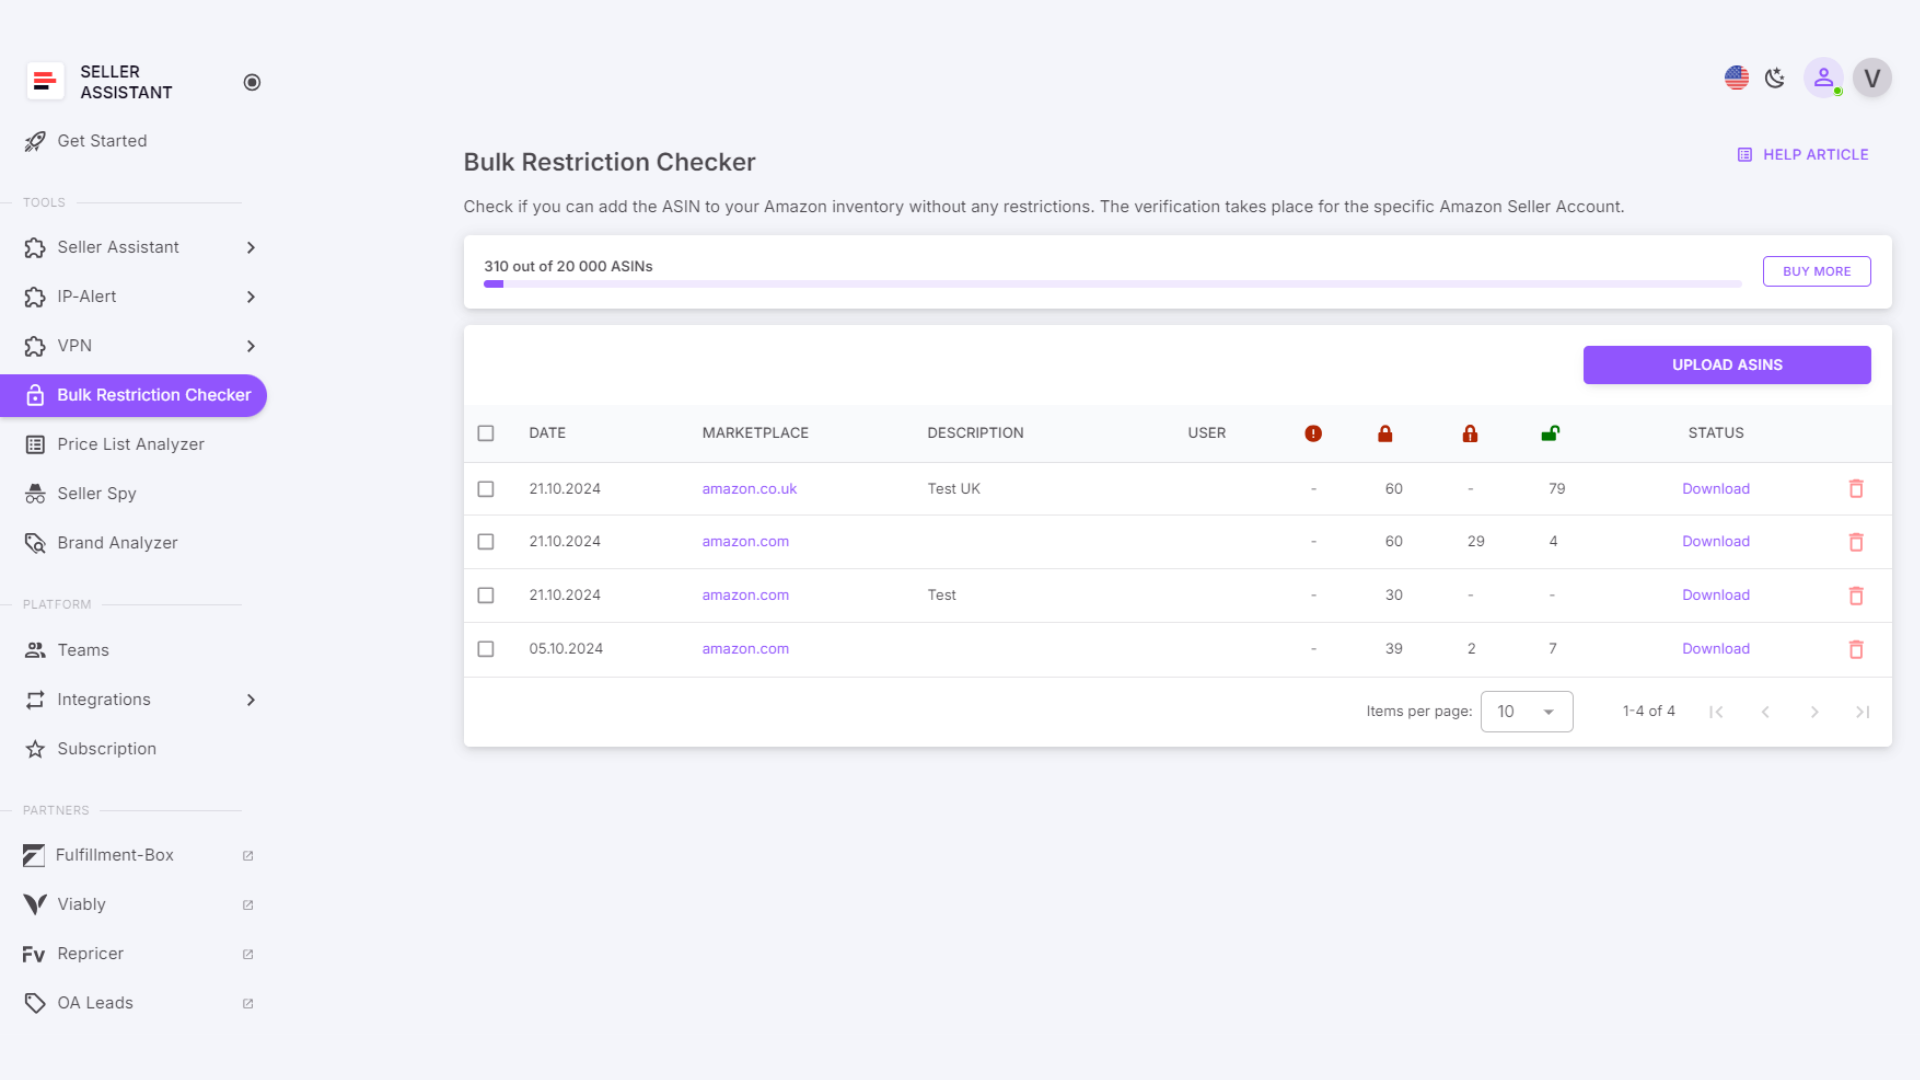
Task: Select the checkbox for the 05.10.2024 row
Action: (x=487, y=648)
